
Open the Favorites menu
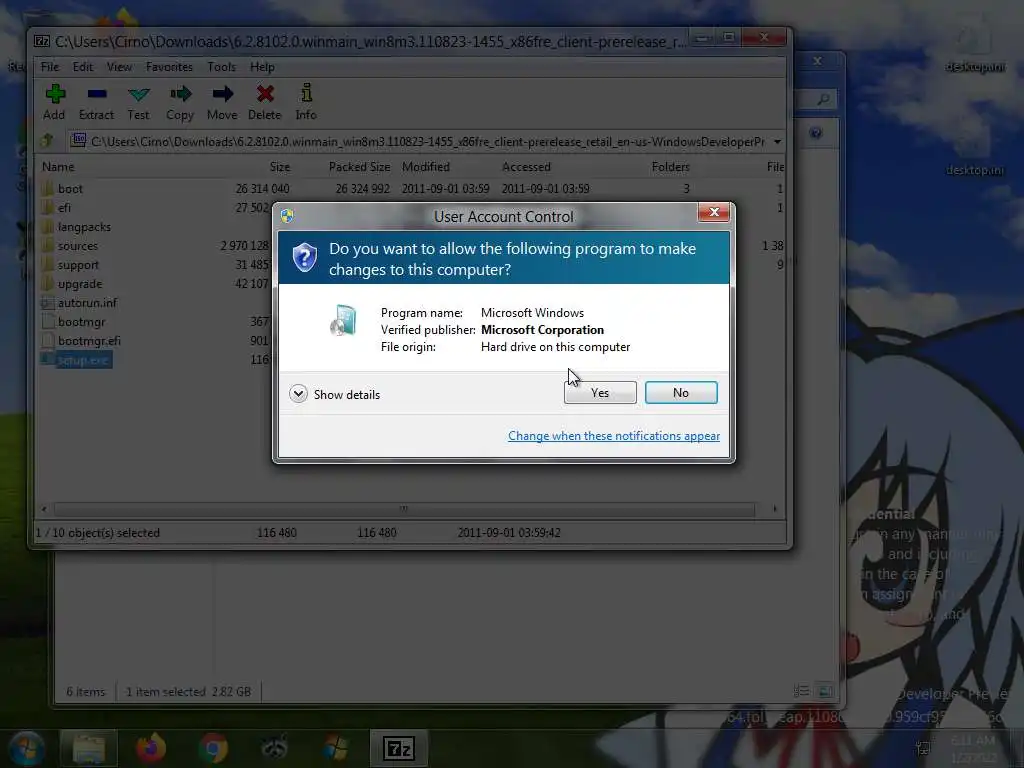[x=169, y=67]
